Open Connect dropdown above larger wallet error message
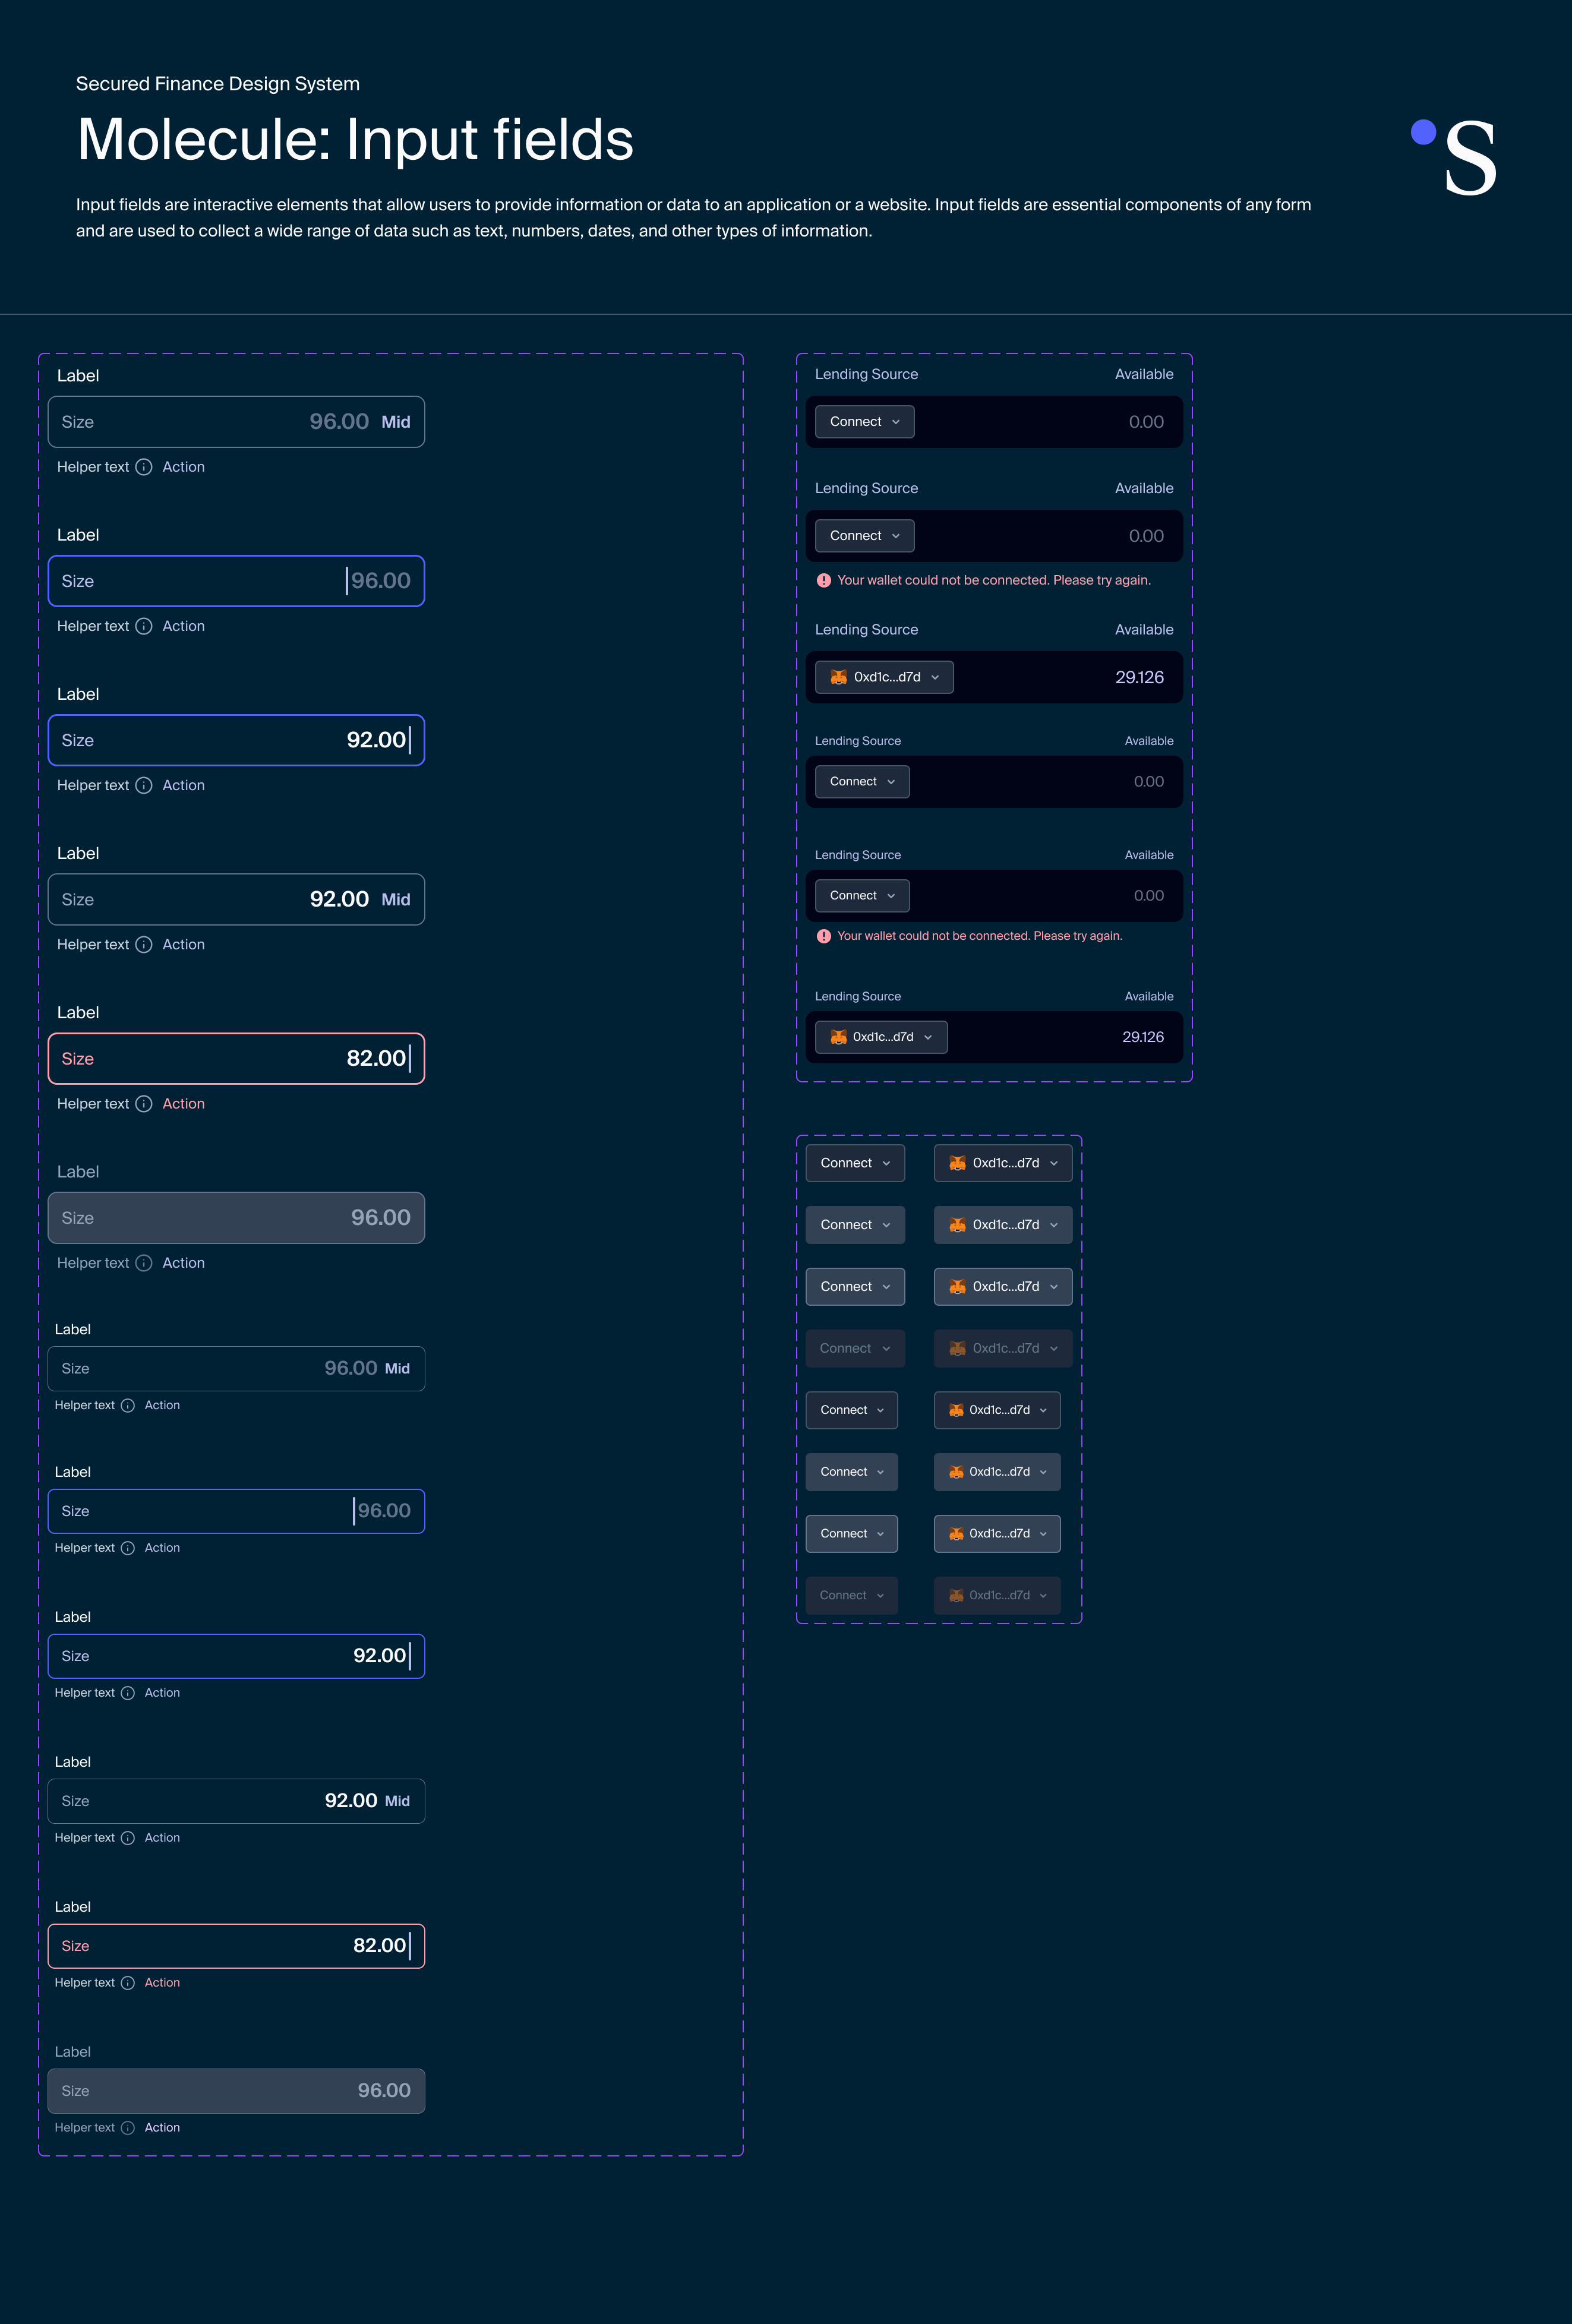 (x=865, y=536)
